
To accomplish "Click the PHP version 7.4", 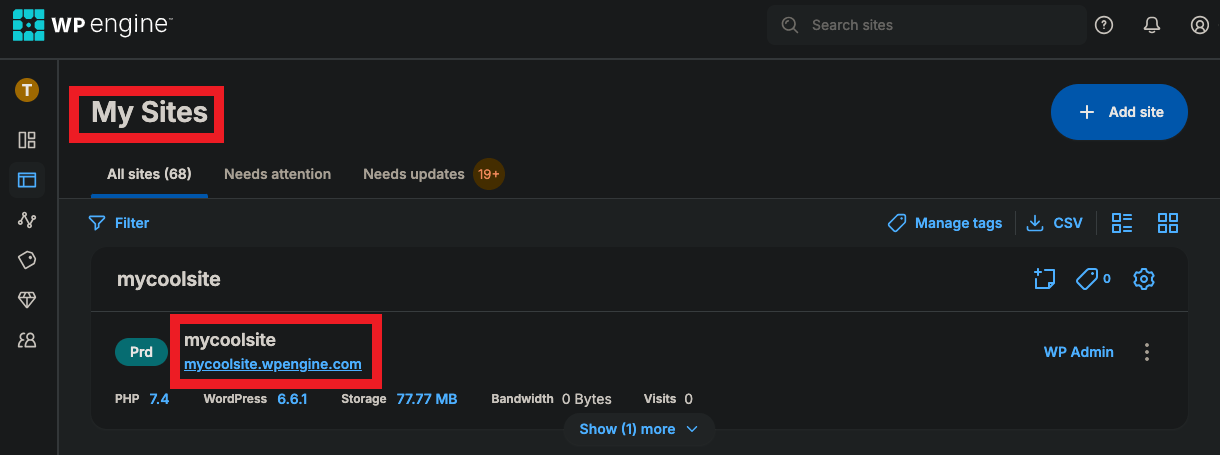I will (x=159, y=399).
